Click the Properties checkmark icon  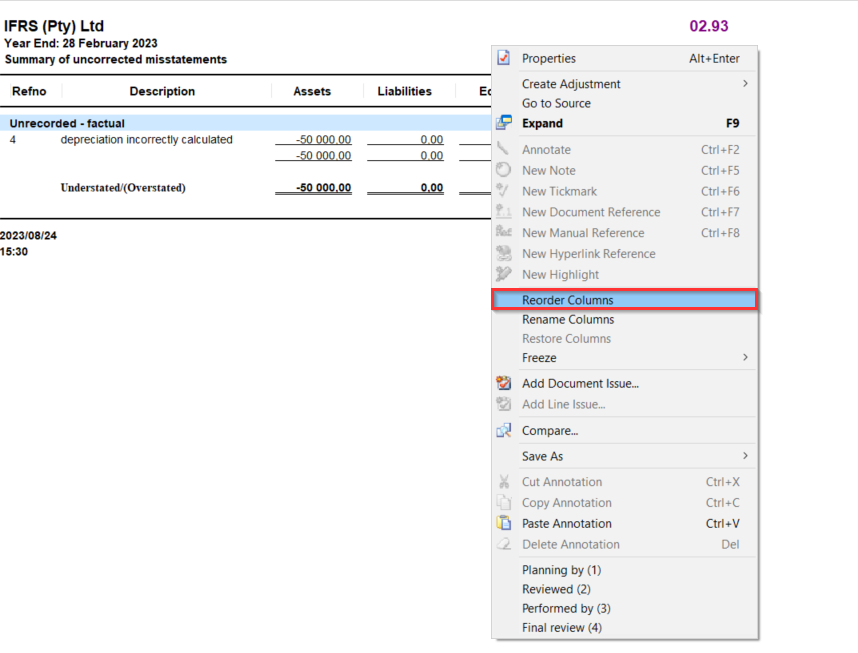click(x=504, y=59)
